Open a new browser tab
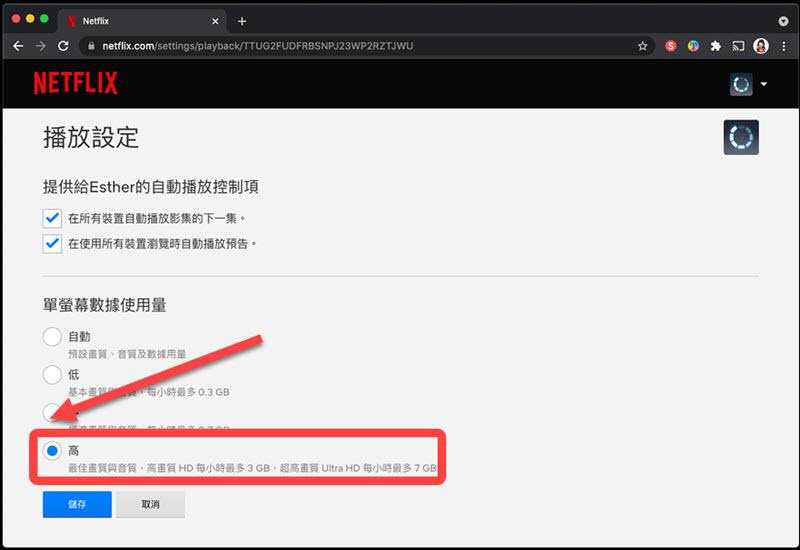The height and width of the screenshot is (550, 800). tap(242, 21)
